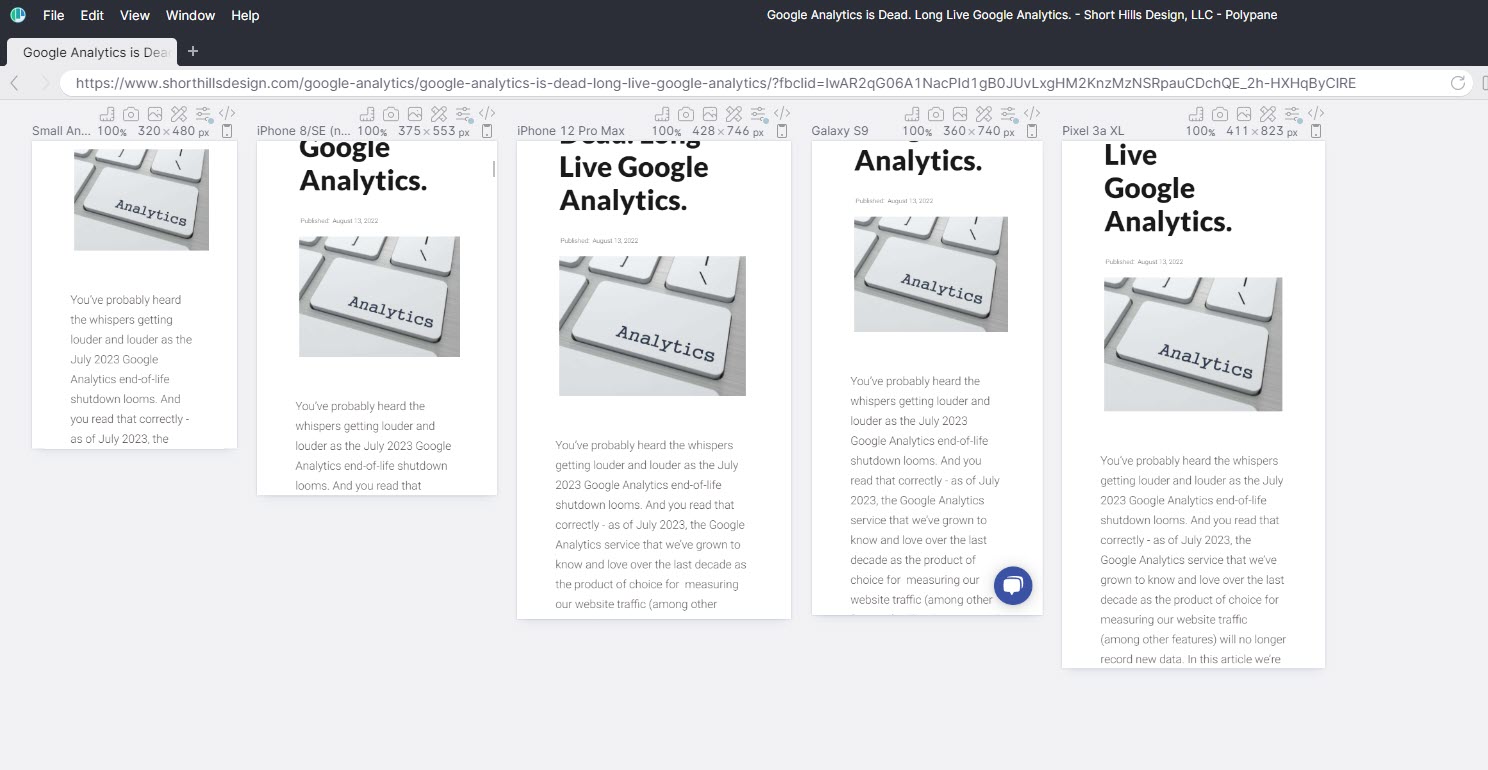The height and width of the screenshot is (770, 1488).
Task: Open the View menu
Action: click(x=134, y=15)
